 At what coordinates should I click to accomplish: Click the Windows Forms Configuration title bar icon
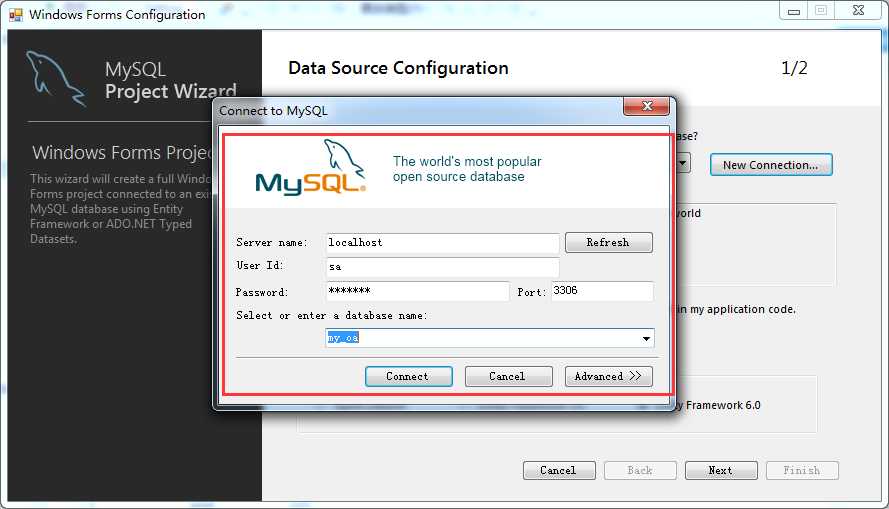click(x=16, y=15)
